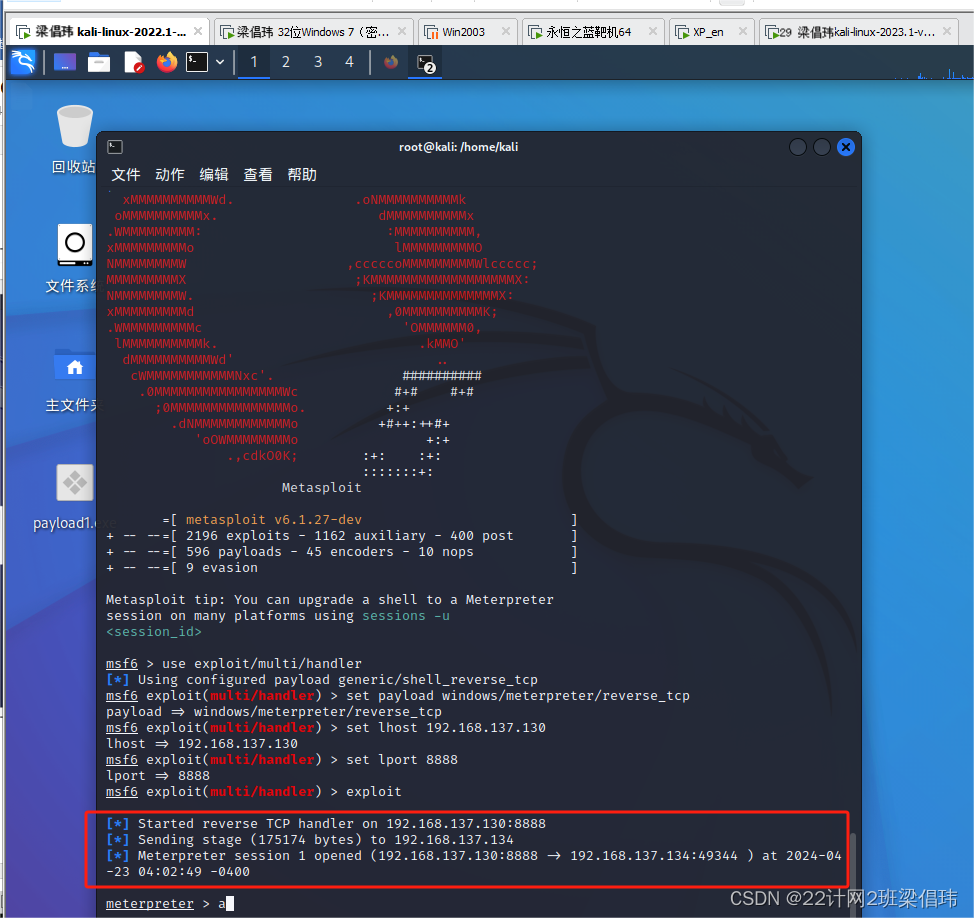This screenshot has width=974, height=918.
Task: Launch Firefox from the panel
Action: tap(166, 62)
